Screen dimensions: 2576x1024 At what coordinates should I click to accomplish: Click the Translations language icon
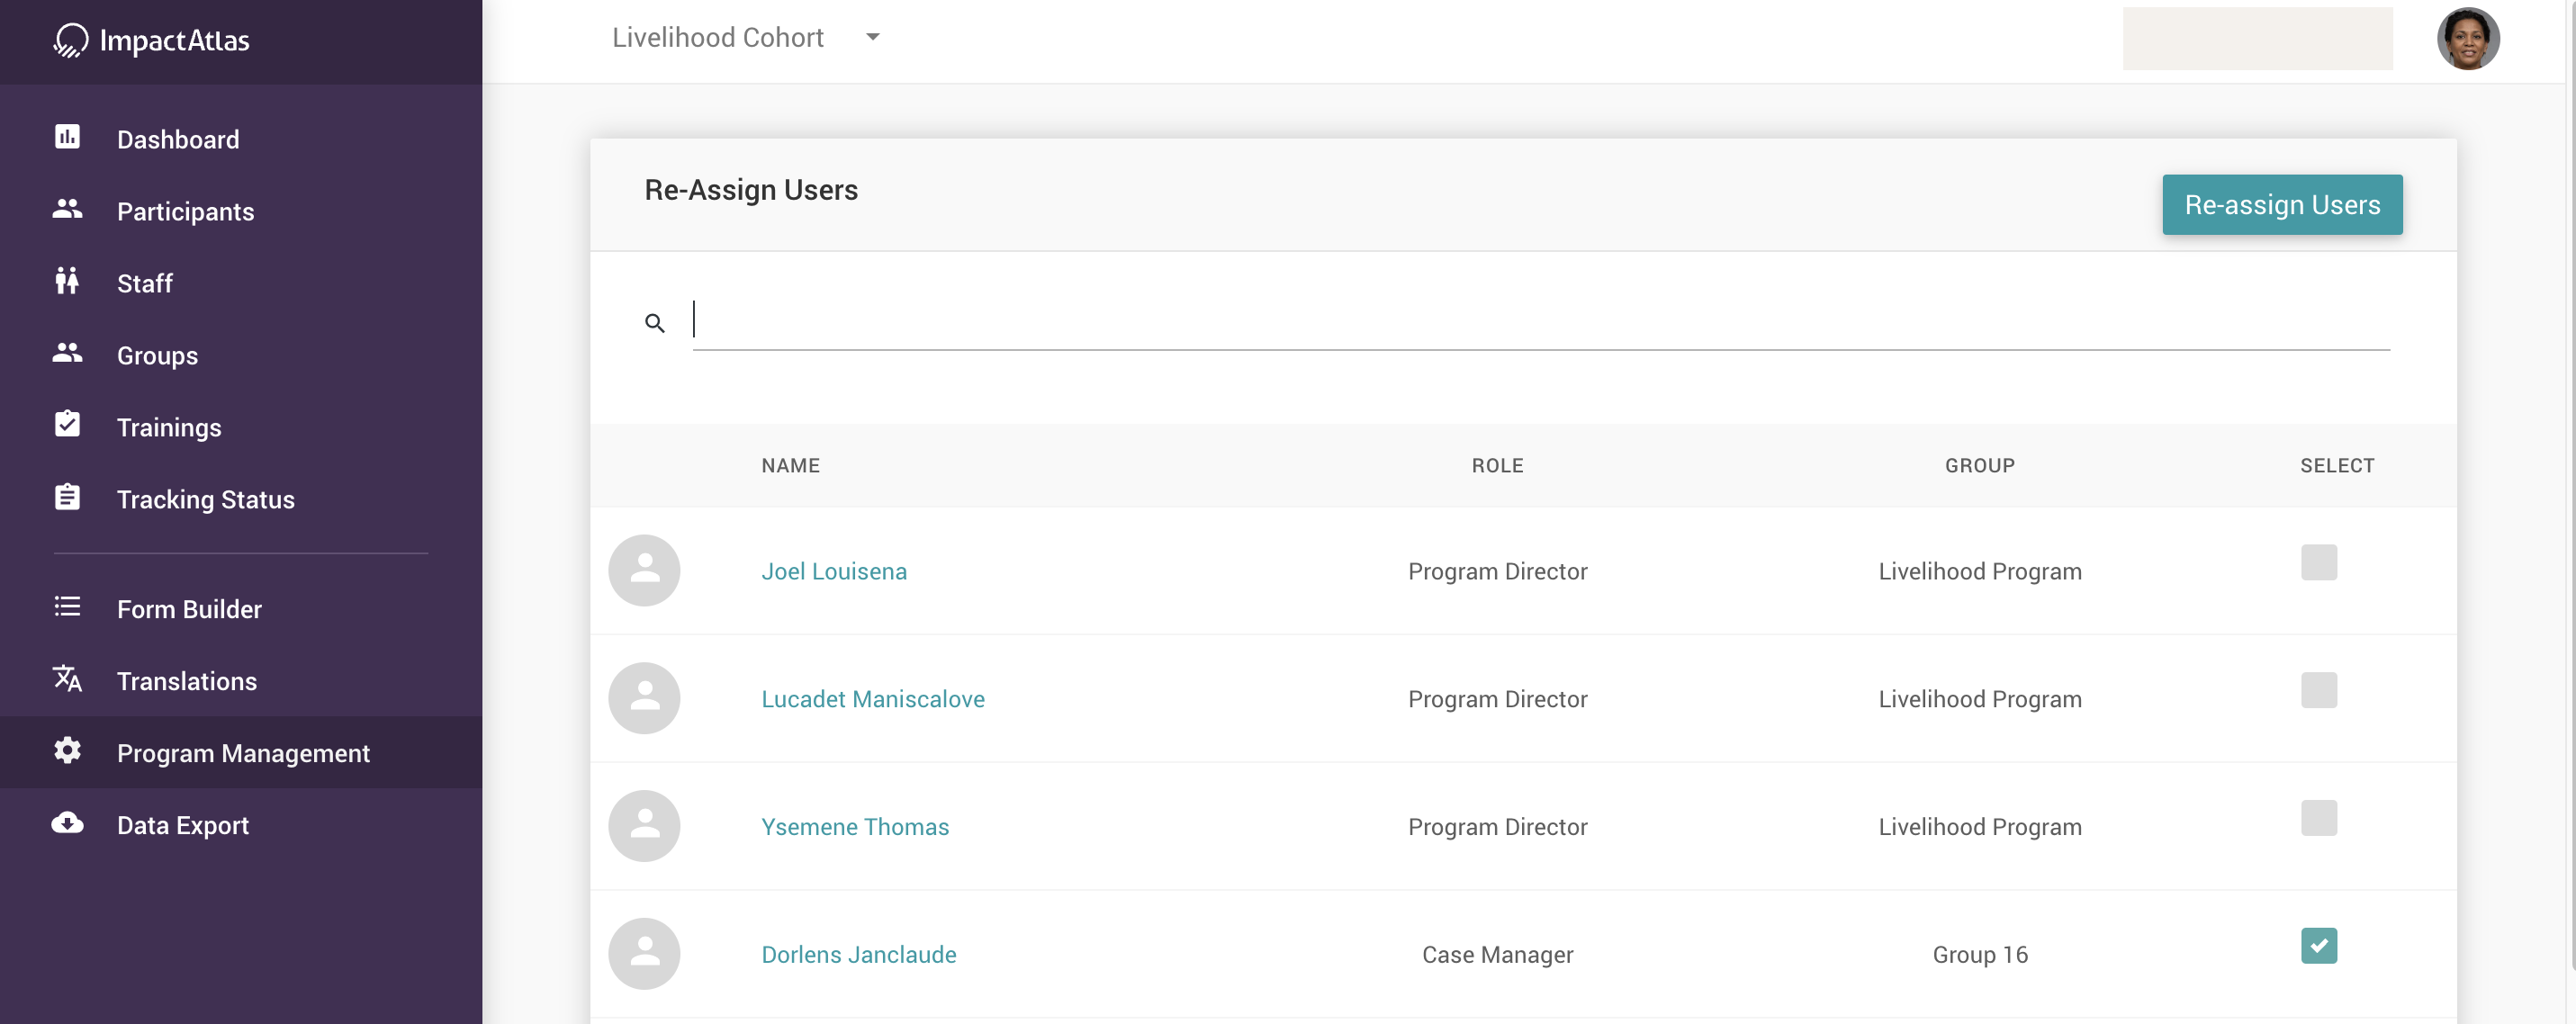67,679
